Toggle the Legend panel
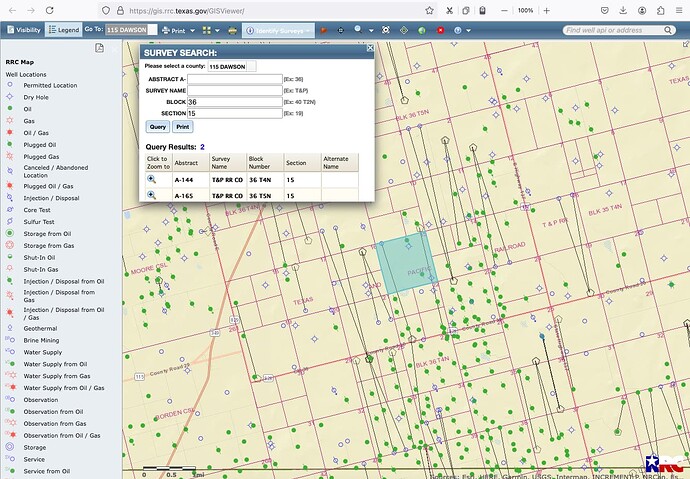The width and height of the screenshot is (690, 479). click(64, 31)
